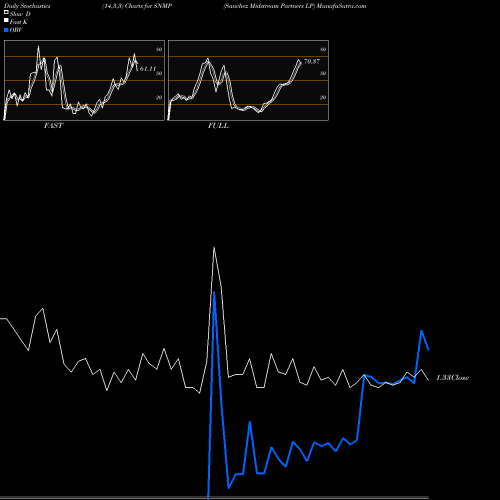Click the FAST chart label
Screen dimensions: 500x500
pos(53,126)
